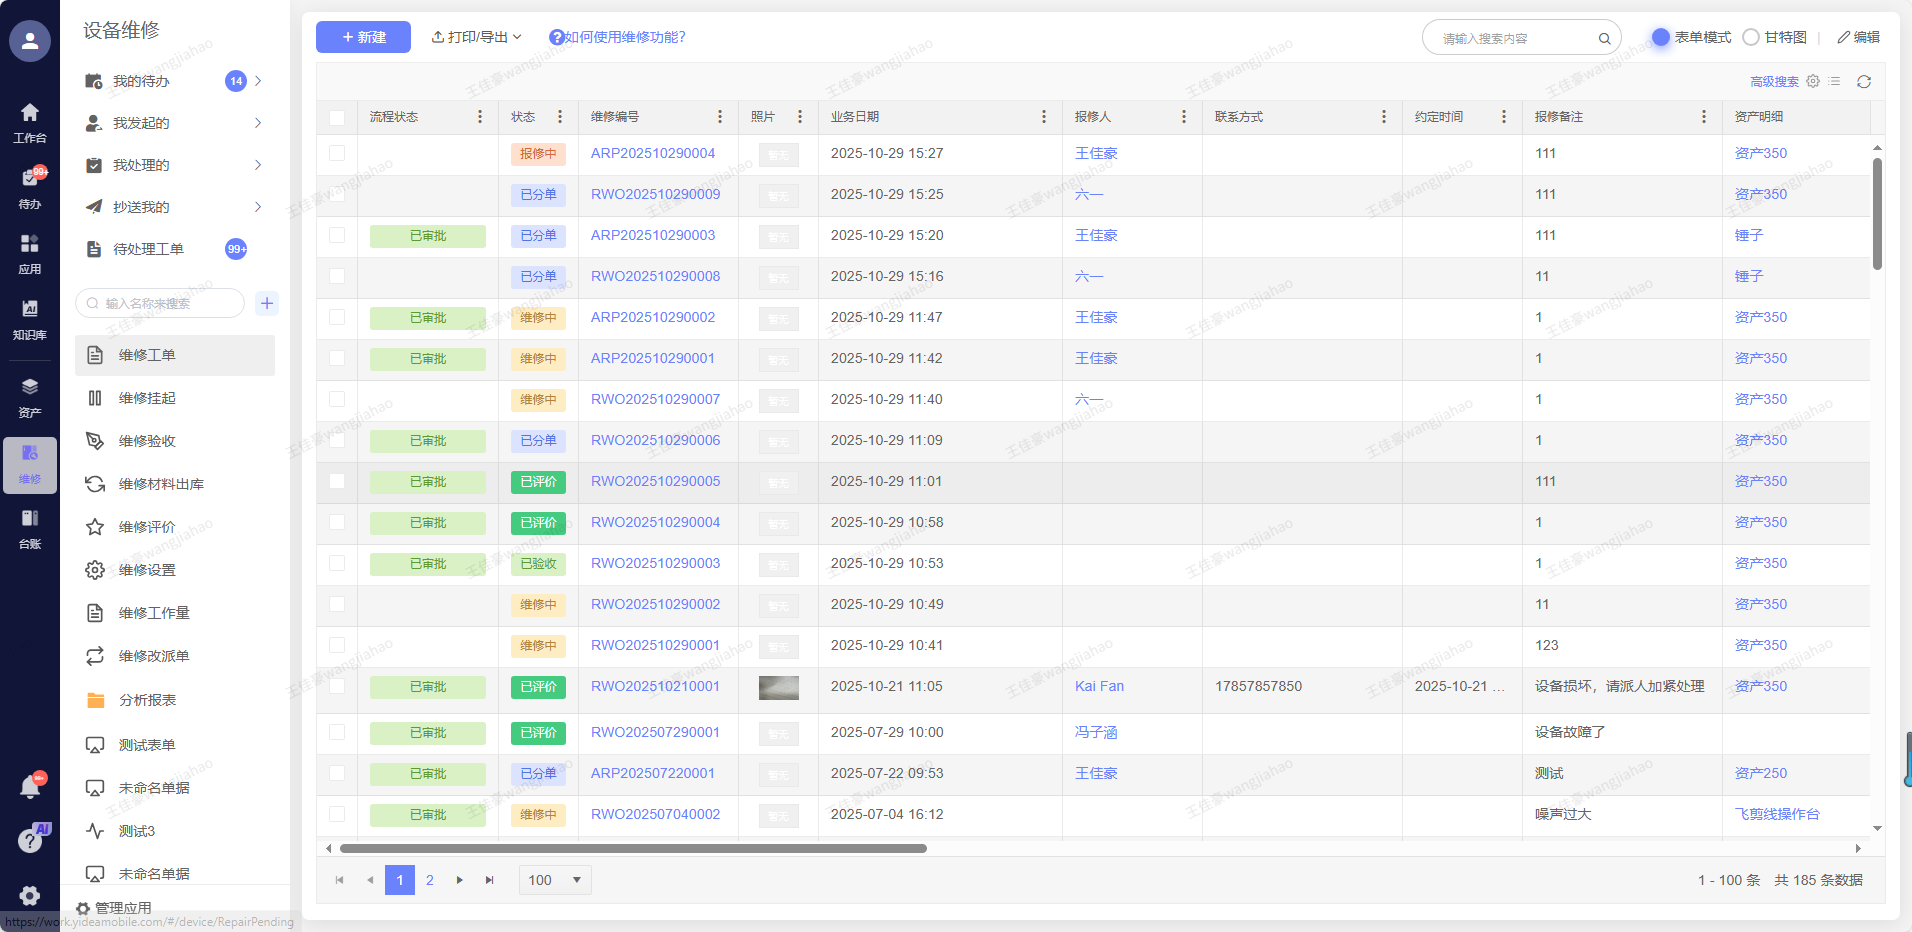Screen dimensions: 1912x932
Task: Click the 新建 button
Action: [363, 37]
